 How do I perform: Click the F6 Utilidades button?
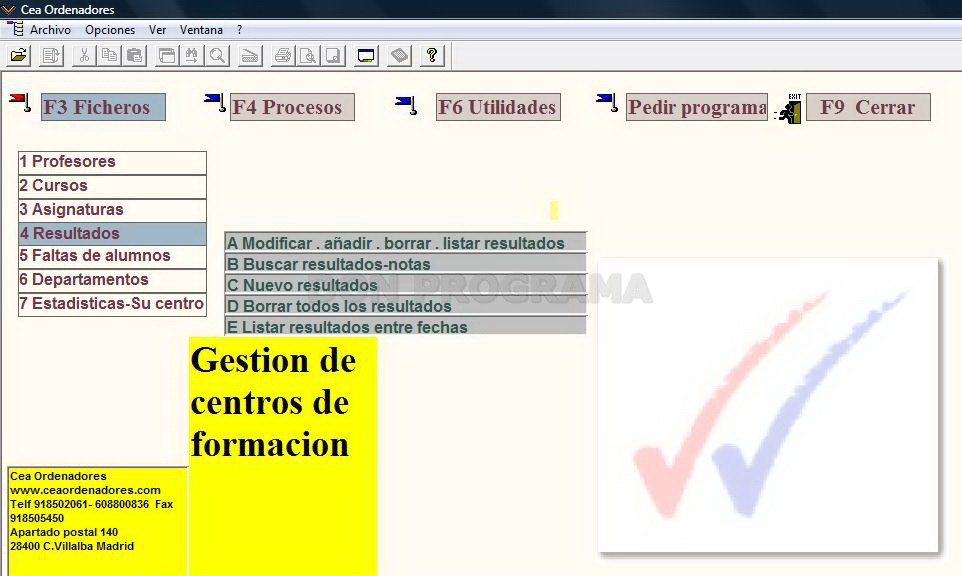point(498,107)
